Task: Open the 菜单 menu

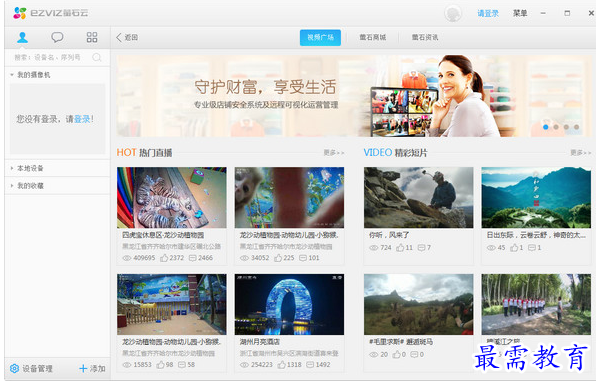Action: click(520, 13)
